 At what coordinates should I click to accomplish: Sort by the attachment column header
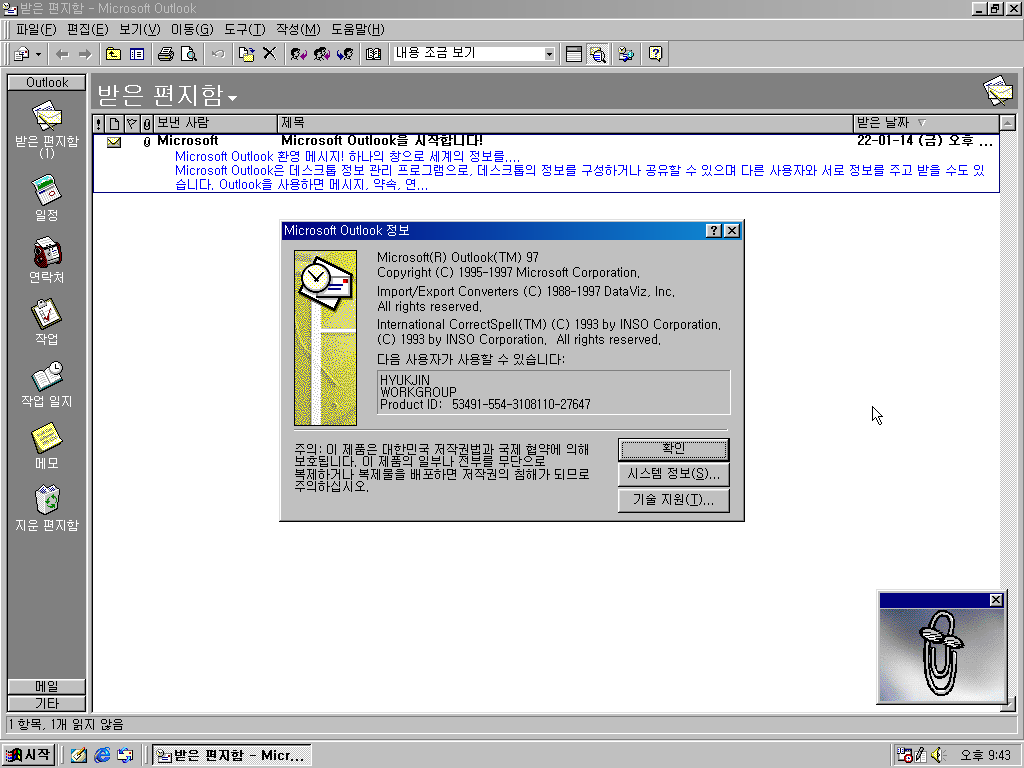point(146,123)
